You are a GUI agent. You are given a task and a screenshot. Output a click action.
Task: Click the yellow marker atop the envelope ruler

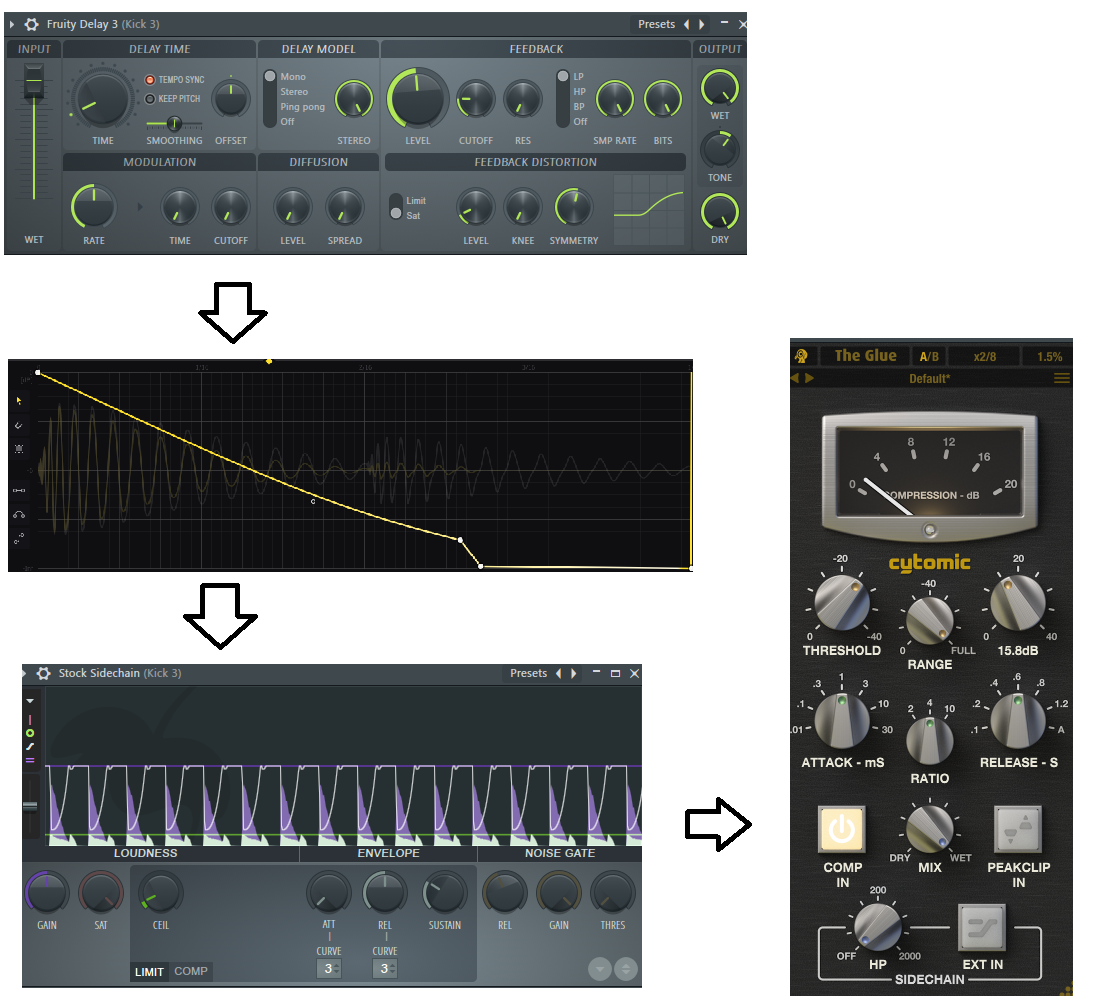[269, 361]
